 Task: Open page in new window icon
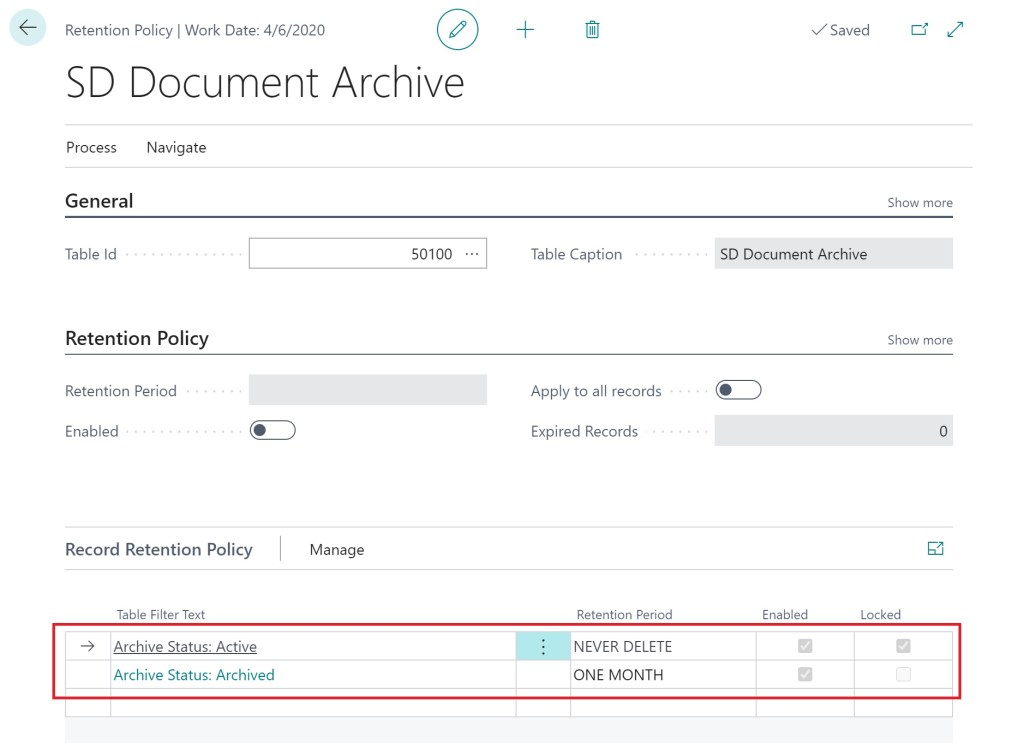919,30
